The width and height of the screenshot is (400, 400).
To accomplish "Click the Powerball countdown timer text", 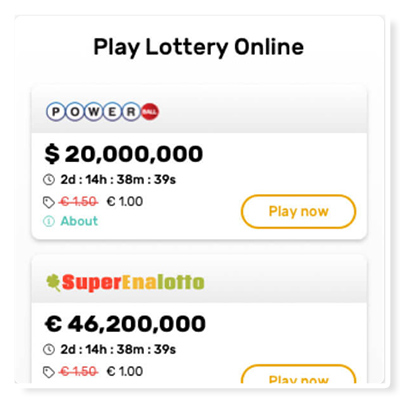I will pos(118,180).
